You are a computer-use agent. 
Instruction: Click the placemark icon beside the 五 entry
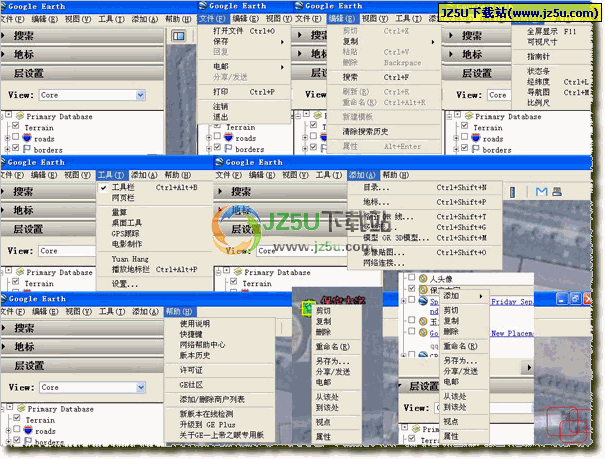point(423,321)
